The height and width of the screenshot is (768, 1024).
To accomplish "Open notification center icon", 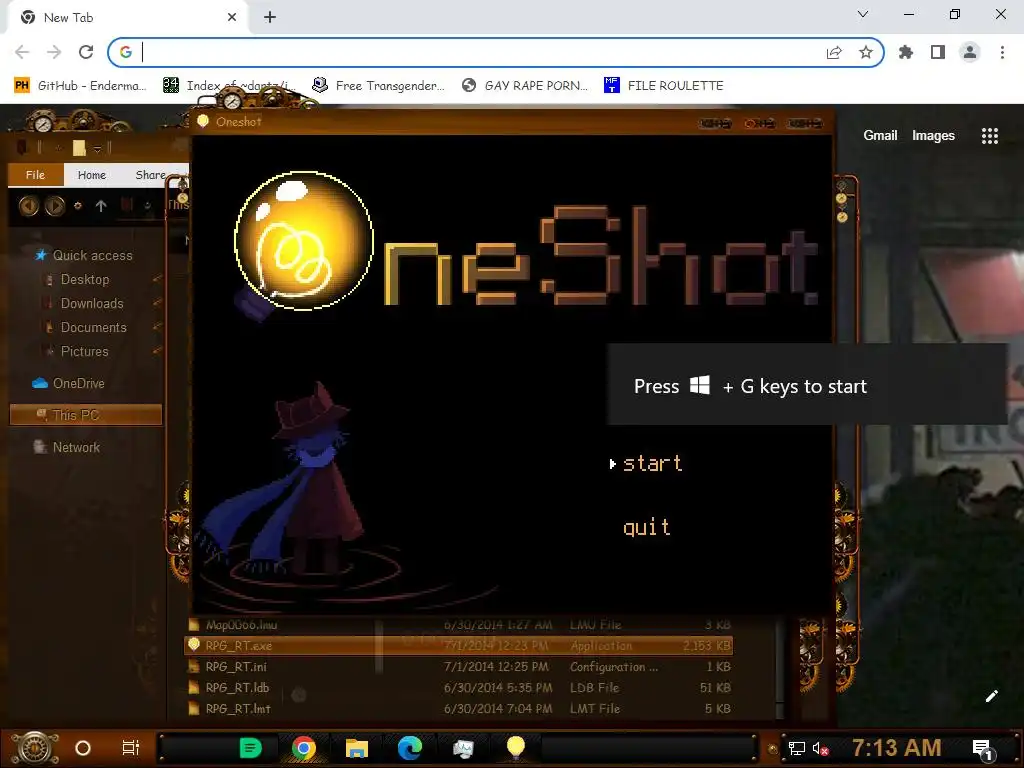I will (x=983, y=749).
